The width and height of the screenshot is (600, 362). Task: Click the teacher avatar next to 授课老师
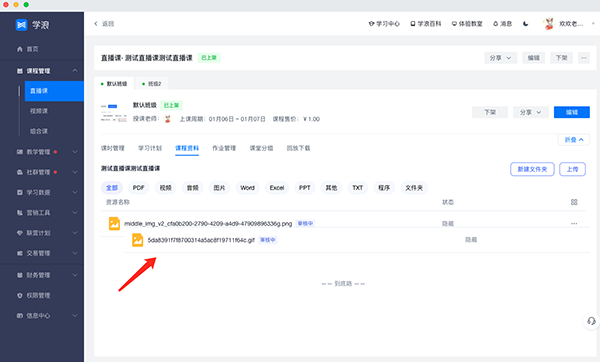tap(167, 119)
